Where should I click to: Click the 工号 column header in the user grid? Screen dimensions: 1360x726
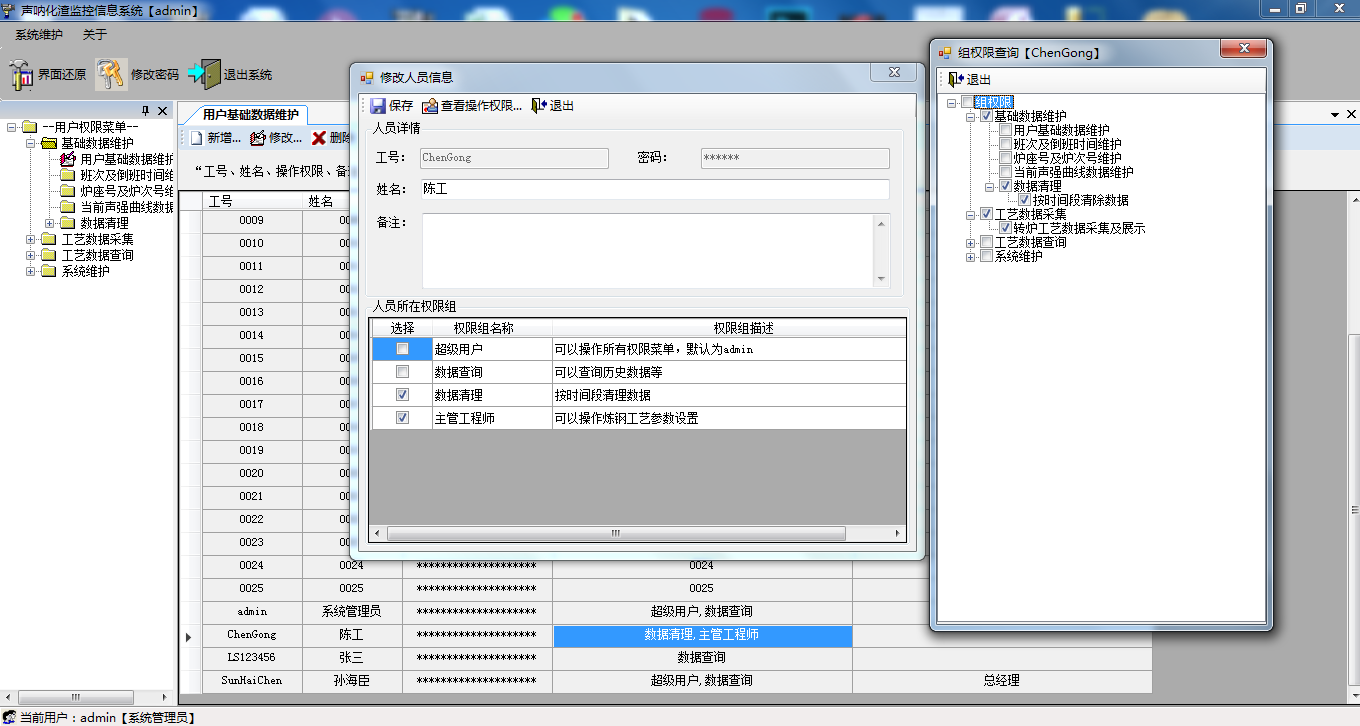coord(252,201)
